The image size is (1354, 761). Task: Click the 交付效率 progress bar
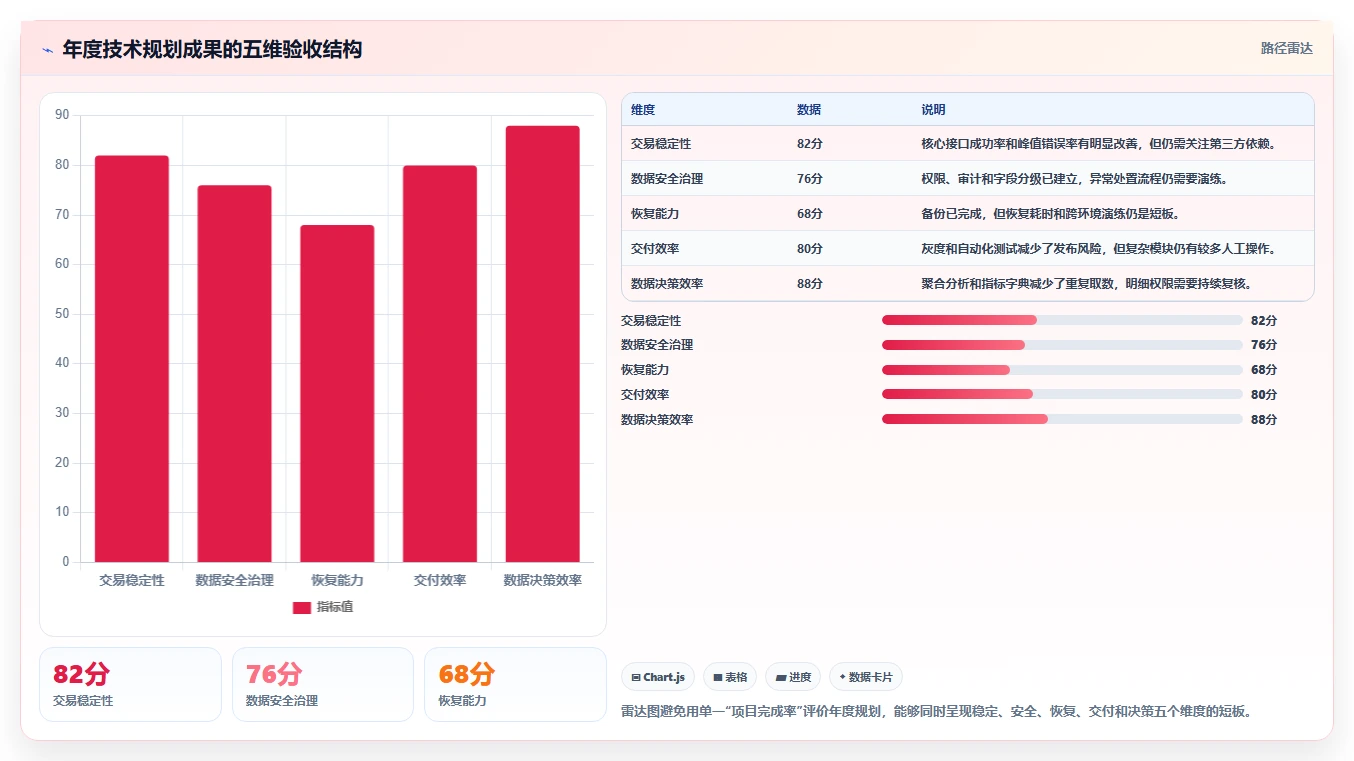[1062, 394]
